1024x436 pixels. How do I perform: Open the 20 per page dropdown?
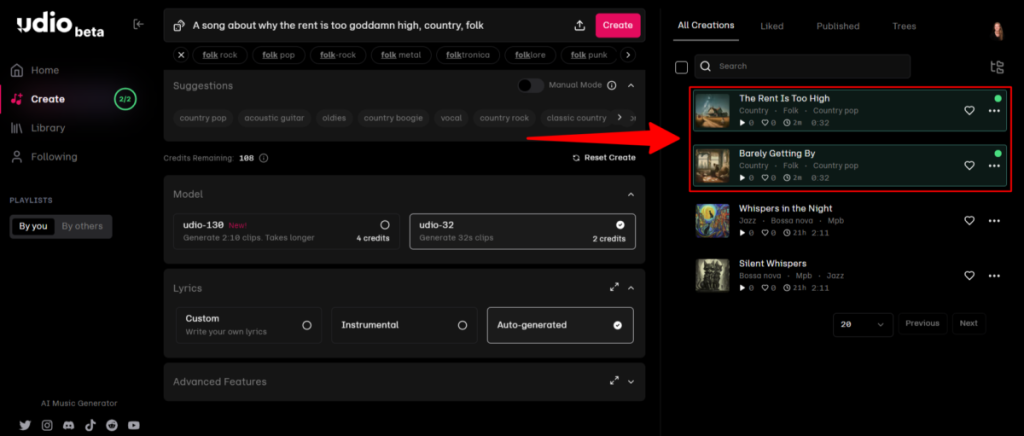pos(863,324)
